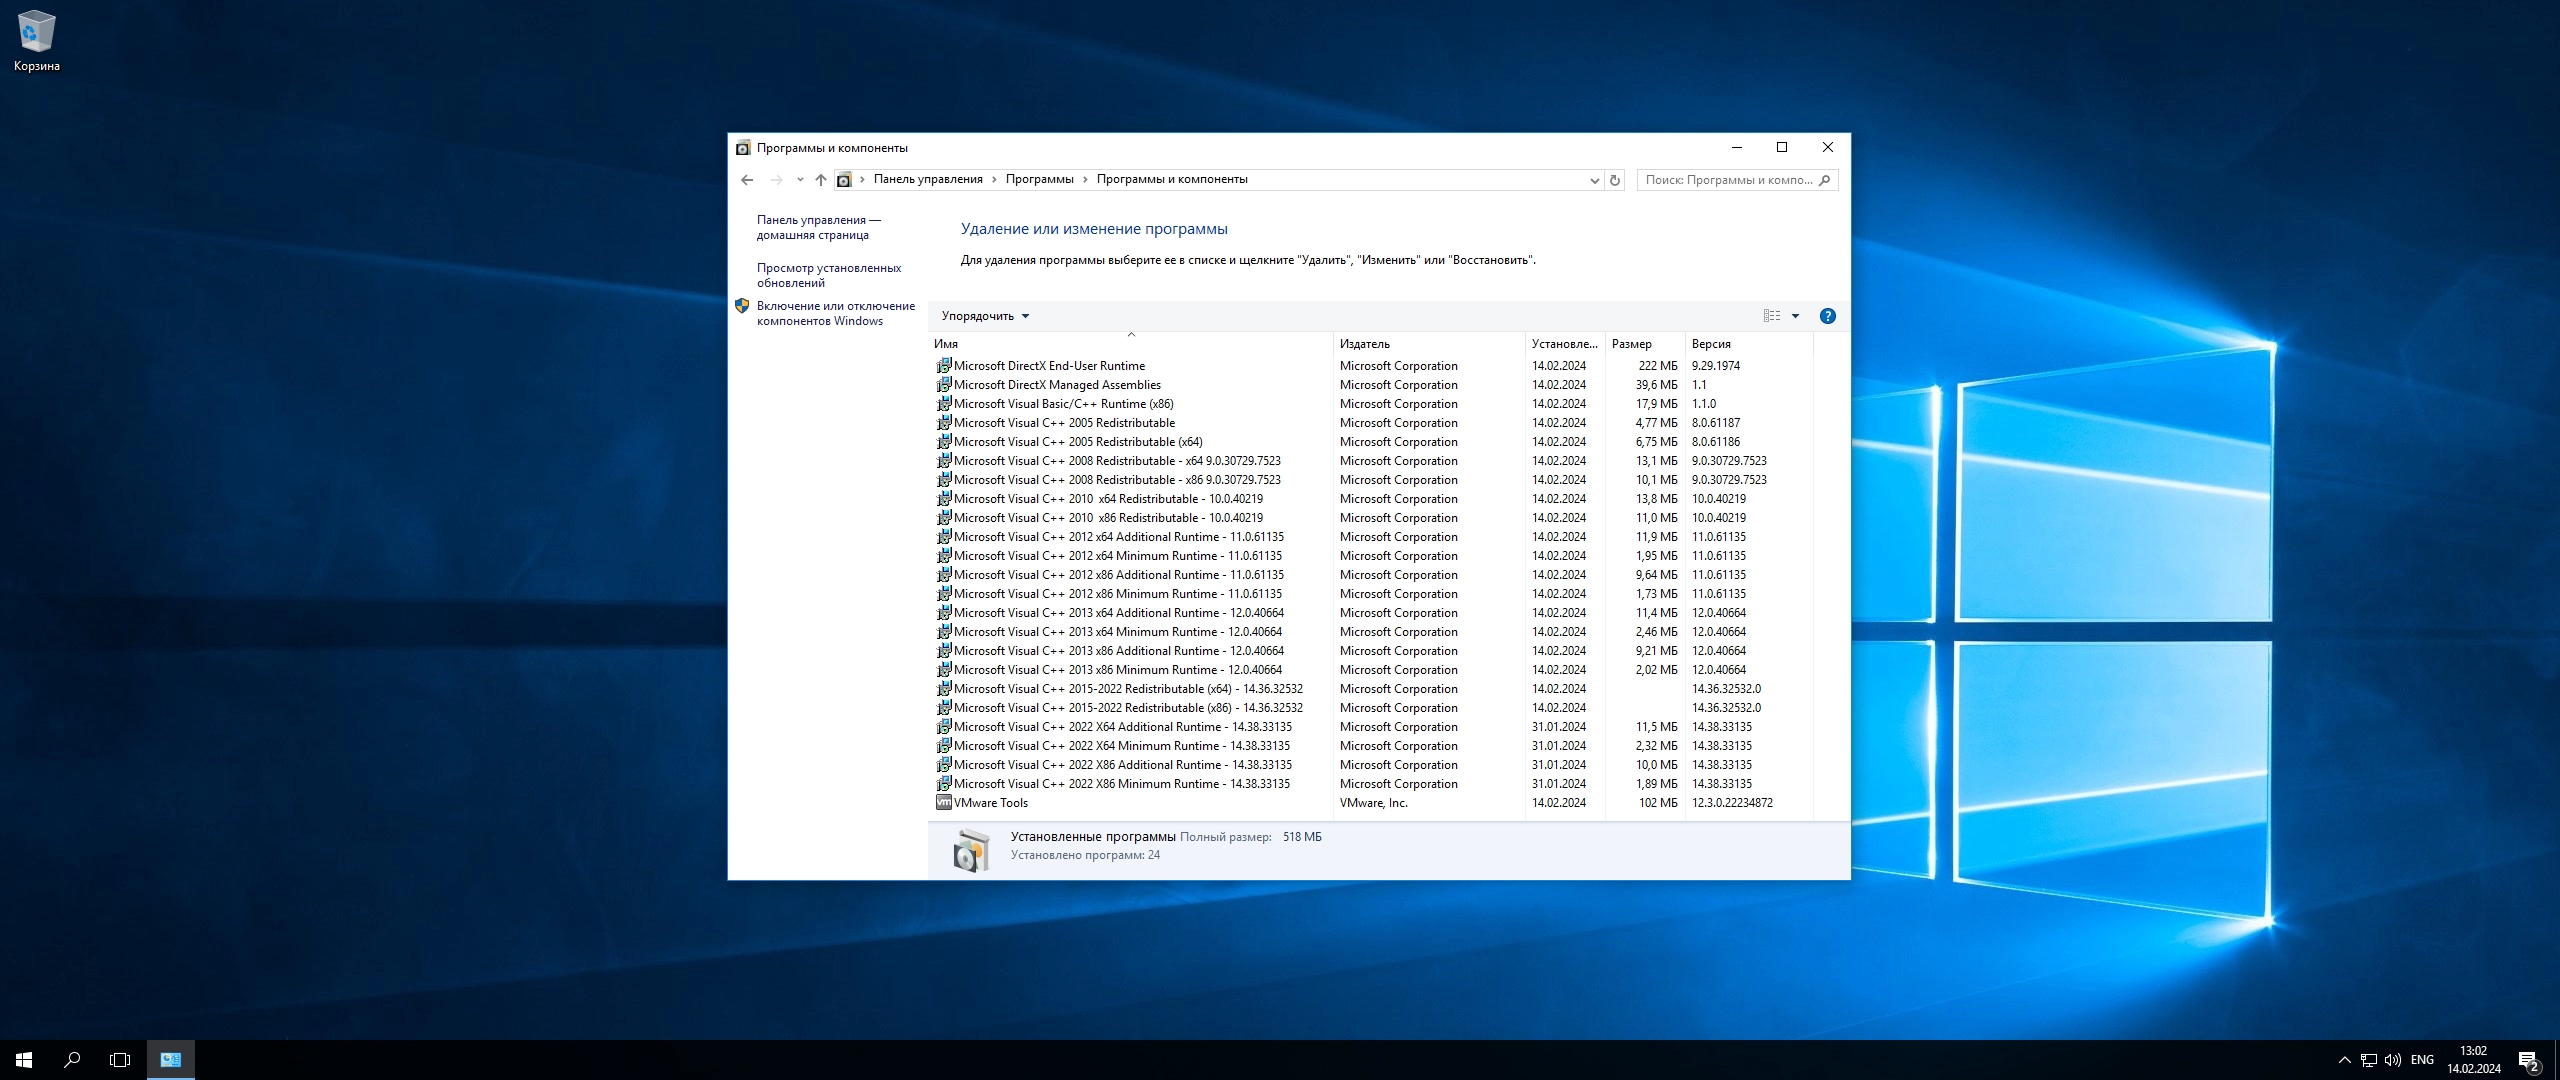Click Панель управления breadcrumb item
The width and height of the screenshot is (2560, 1080).
[927, 179]
